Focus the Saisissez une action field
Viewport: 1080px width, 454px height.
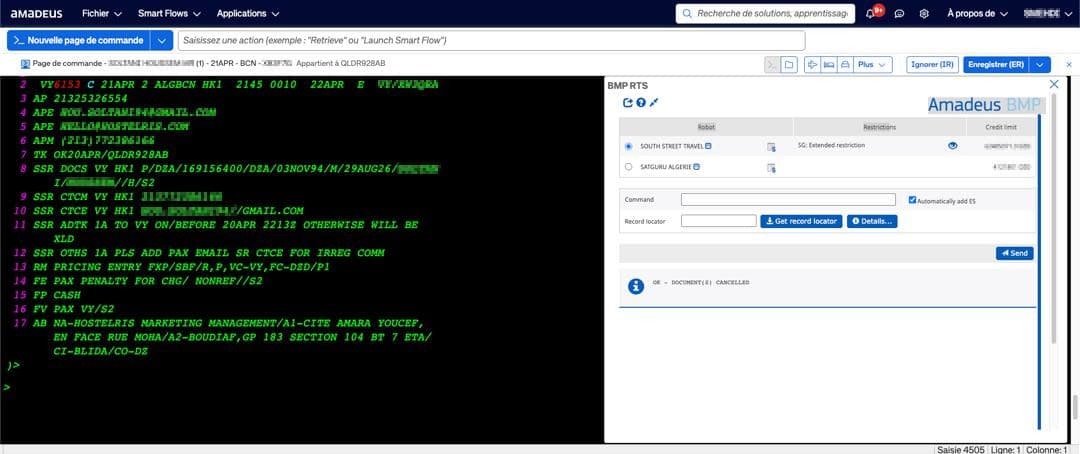pos(491,41)
